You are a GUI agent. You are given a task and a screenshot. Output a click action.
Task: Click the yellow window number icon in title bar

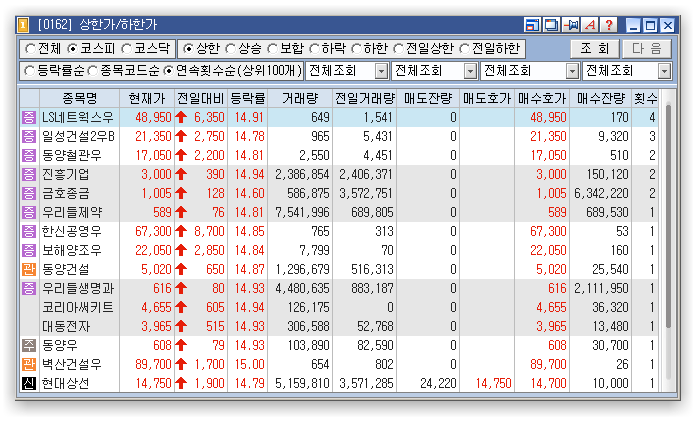pyautogui.click(x=23, y=25)
